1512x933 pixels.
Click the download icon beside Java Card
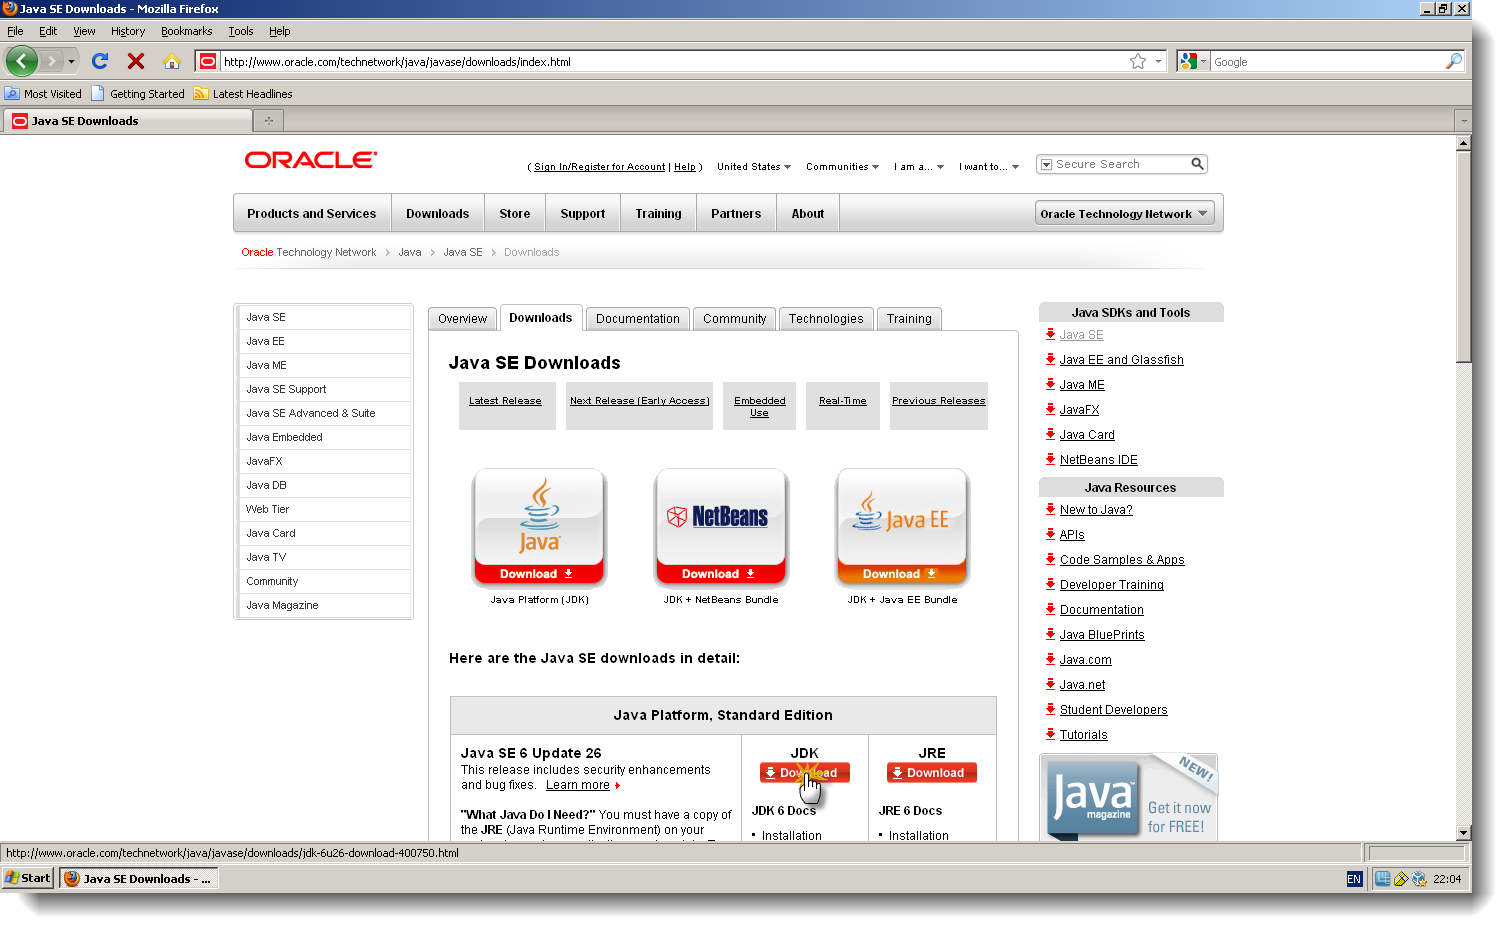click(1048, 434)
